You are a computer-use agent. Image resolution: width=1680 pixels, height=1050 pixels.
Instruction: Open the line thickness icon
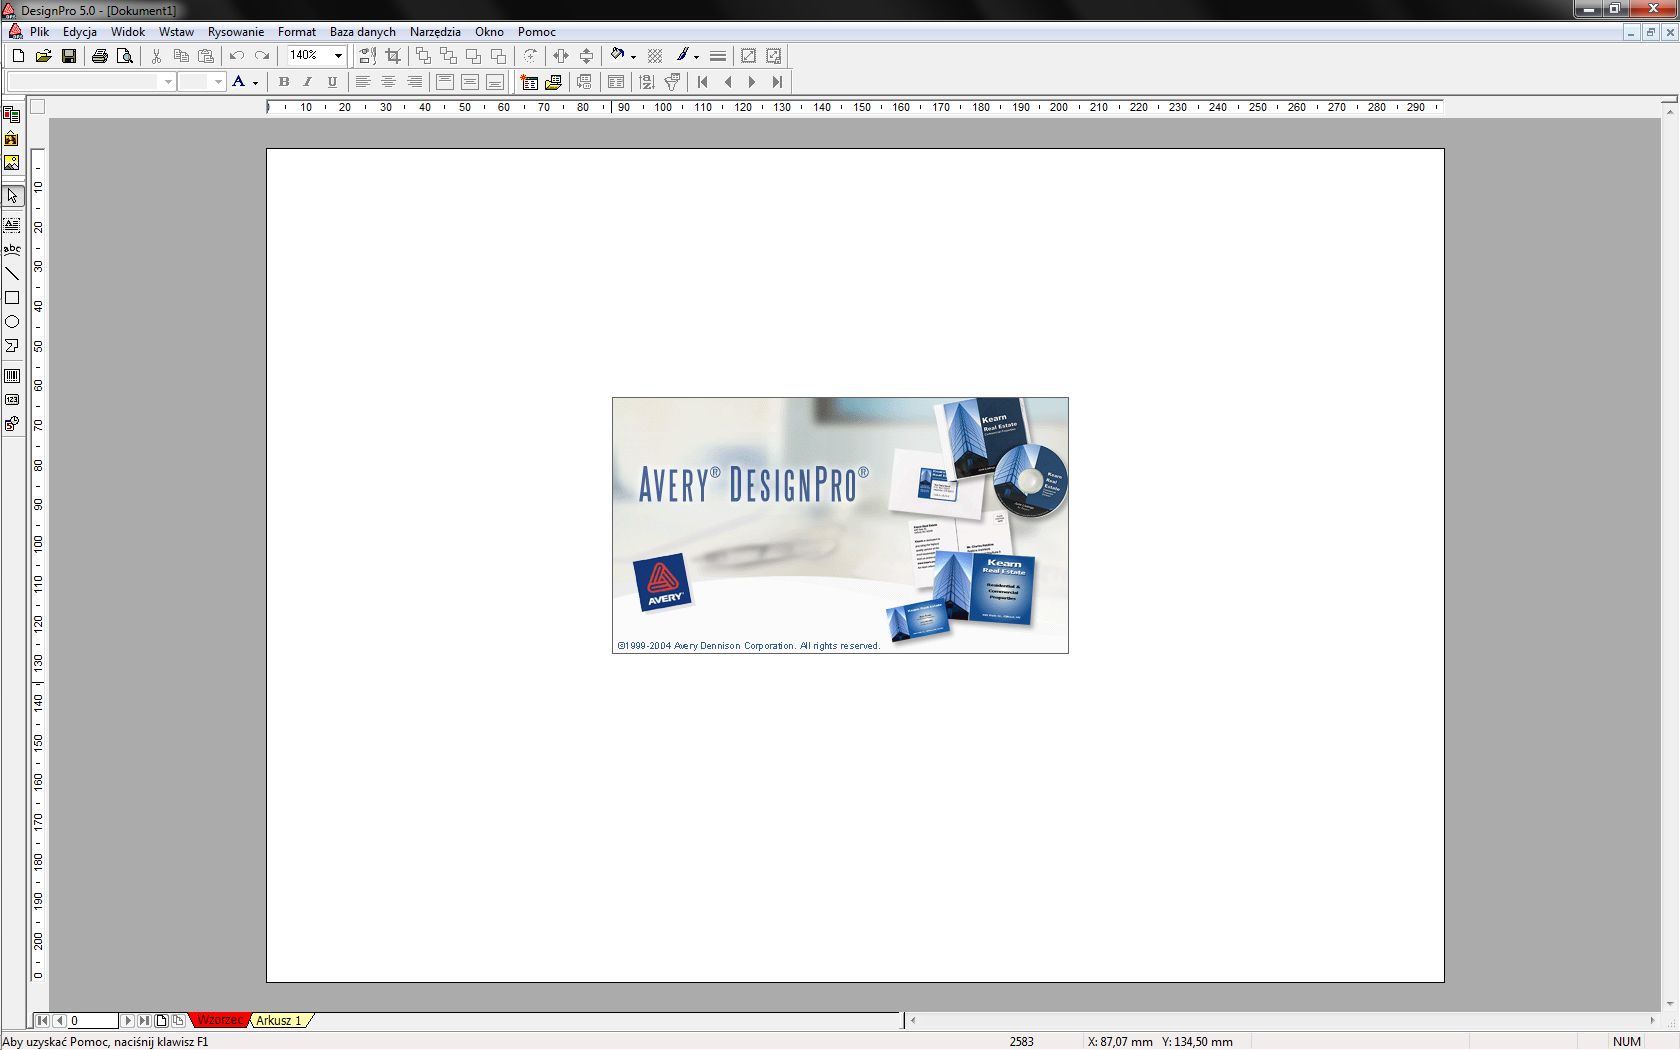coord(718,56)
